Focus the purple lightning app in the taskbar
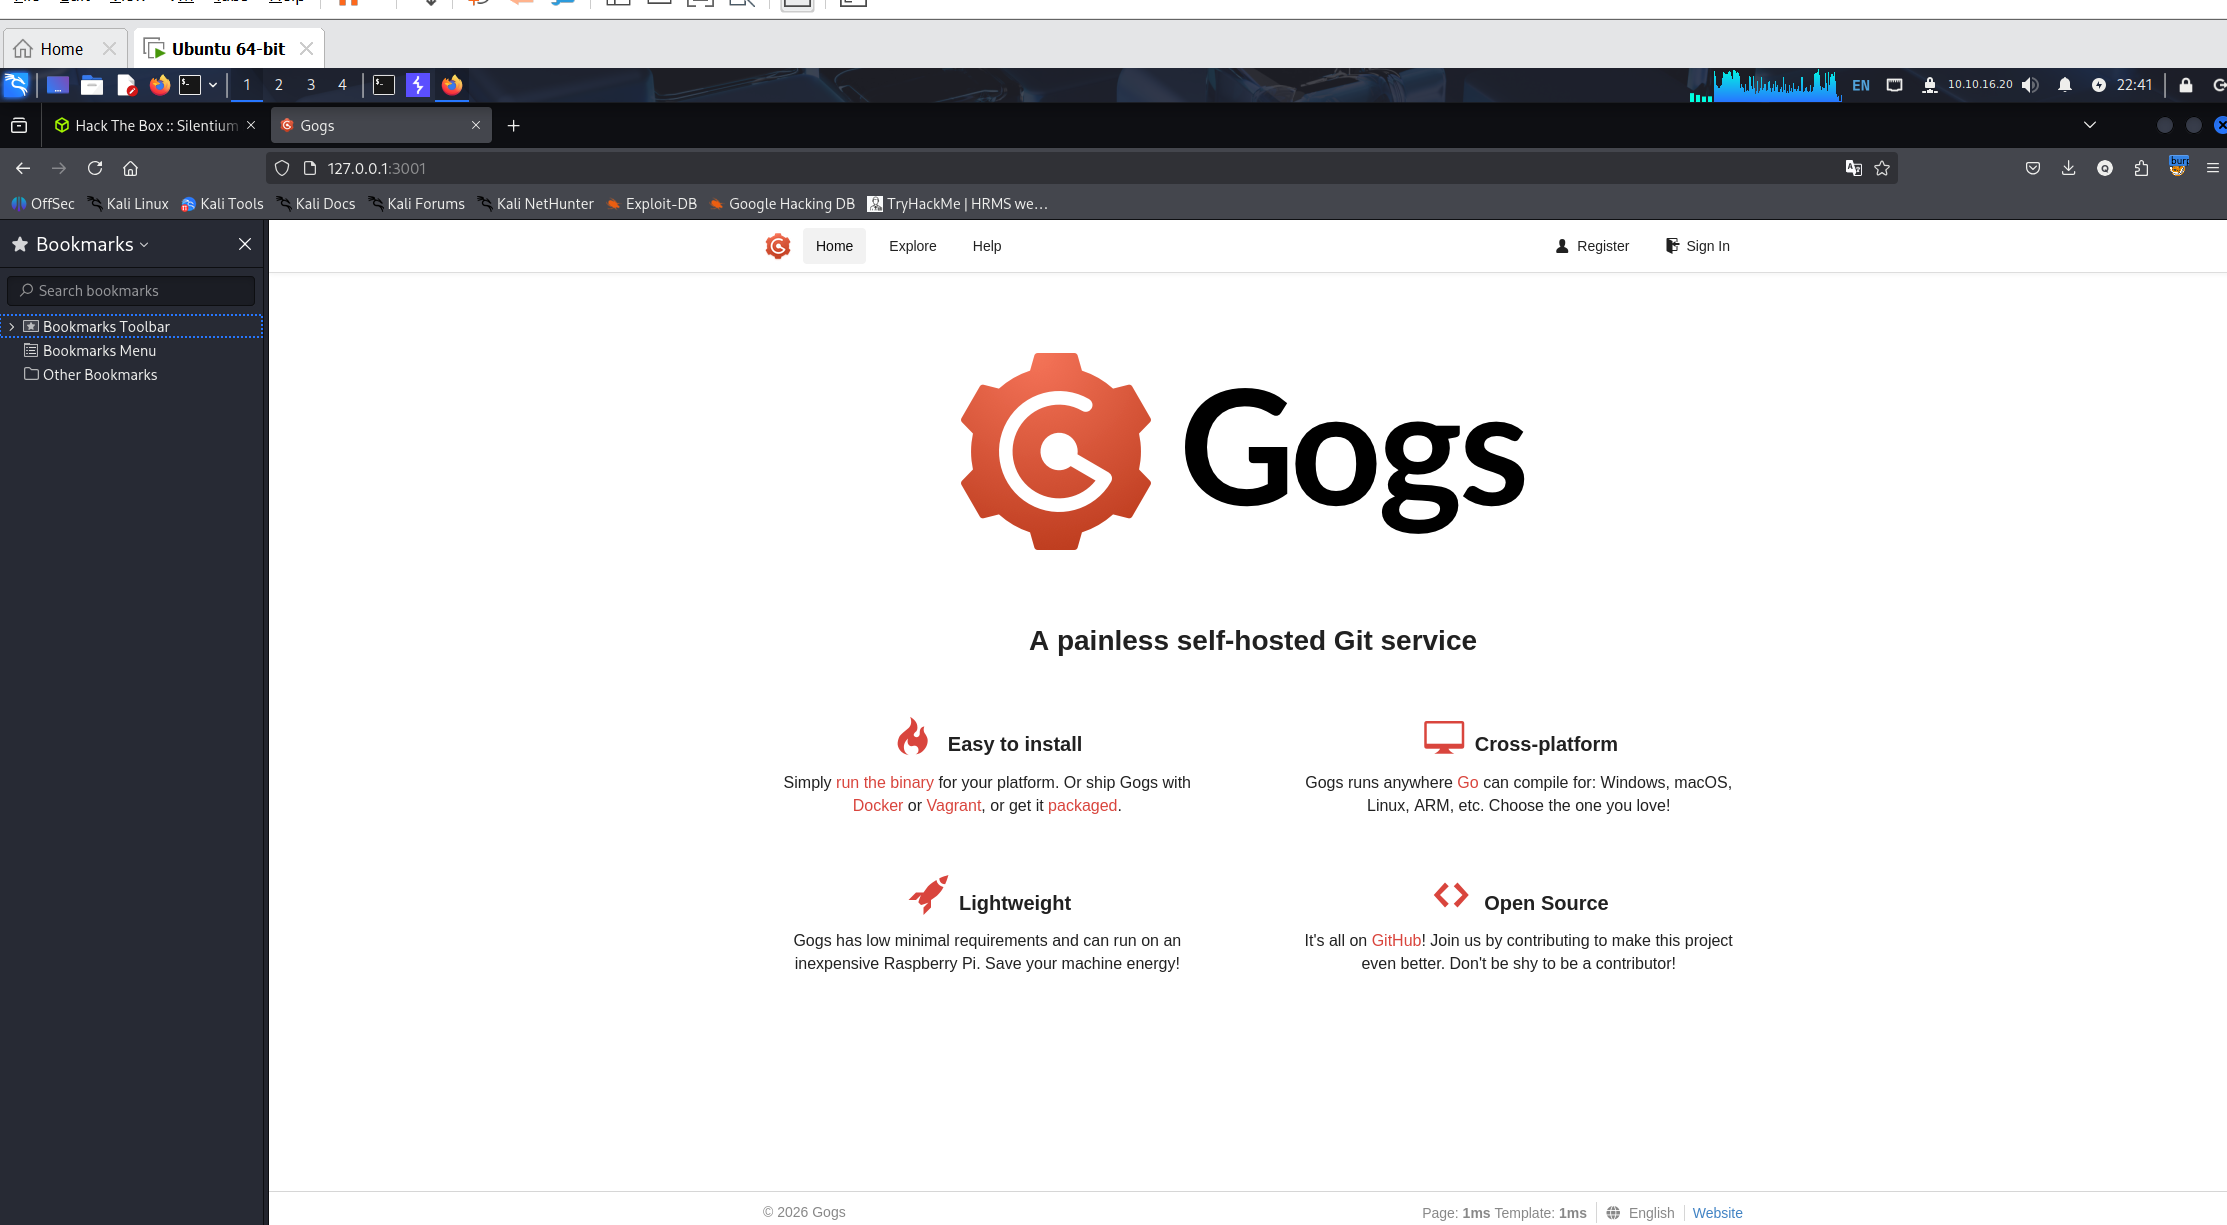The height and width of the screenshot is (1225, 2227). [x=418, y=85]
